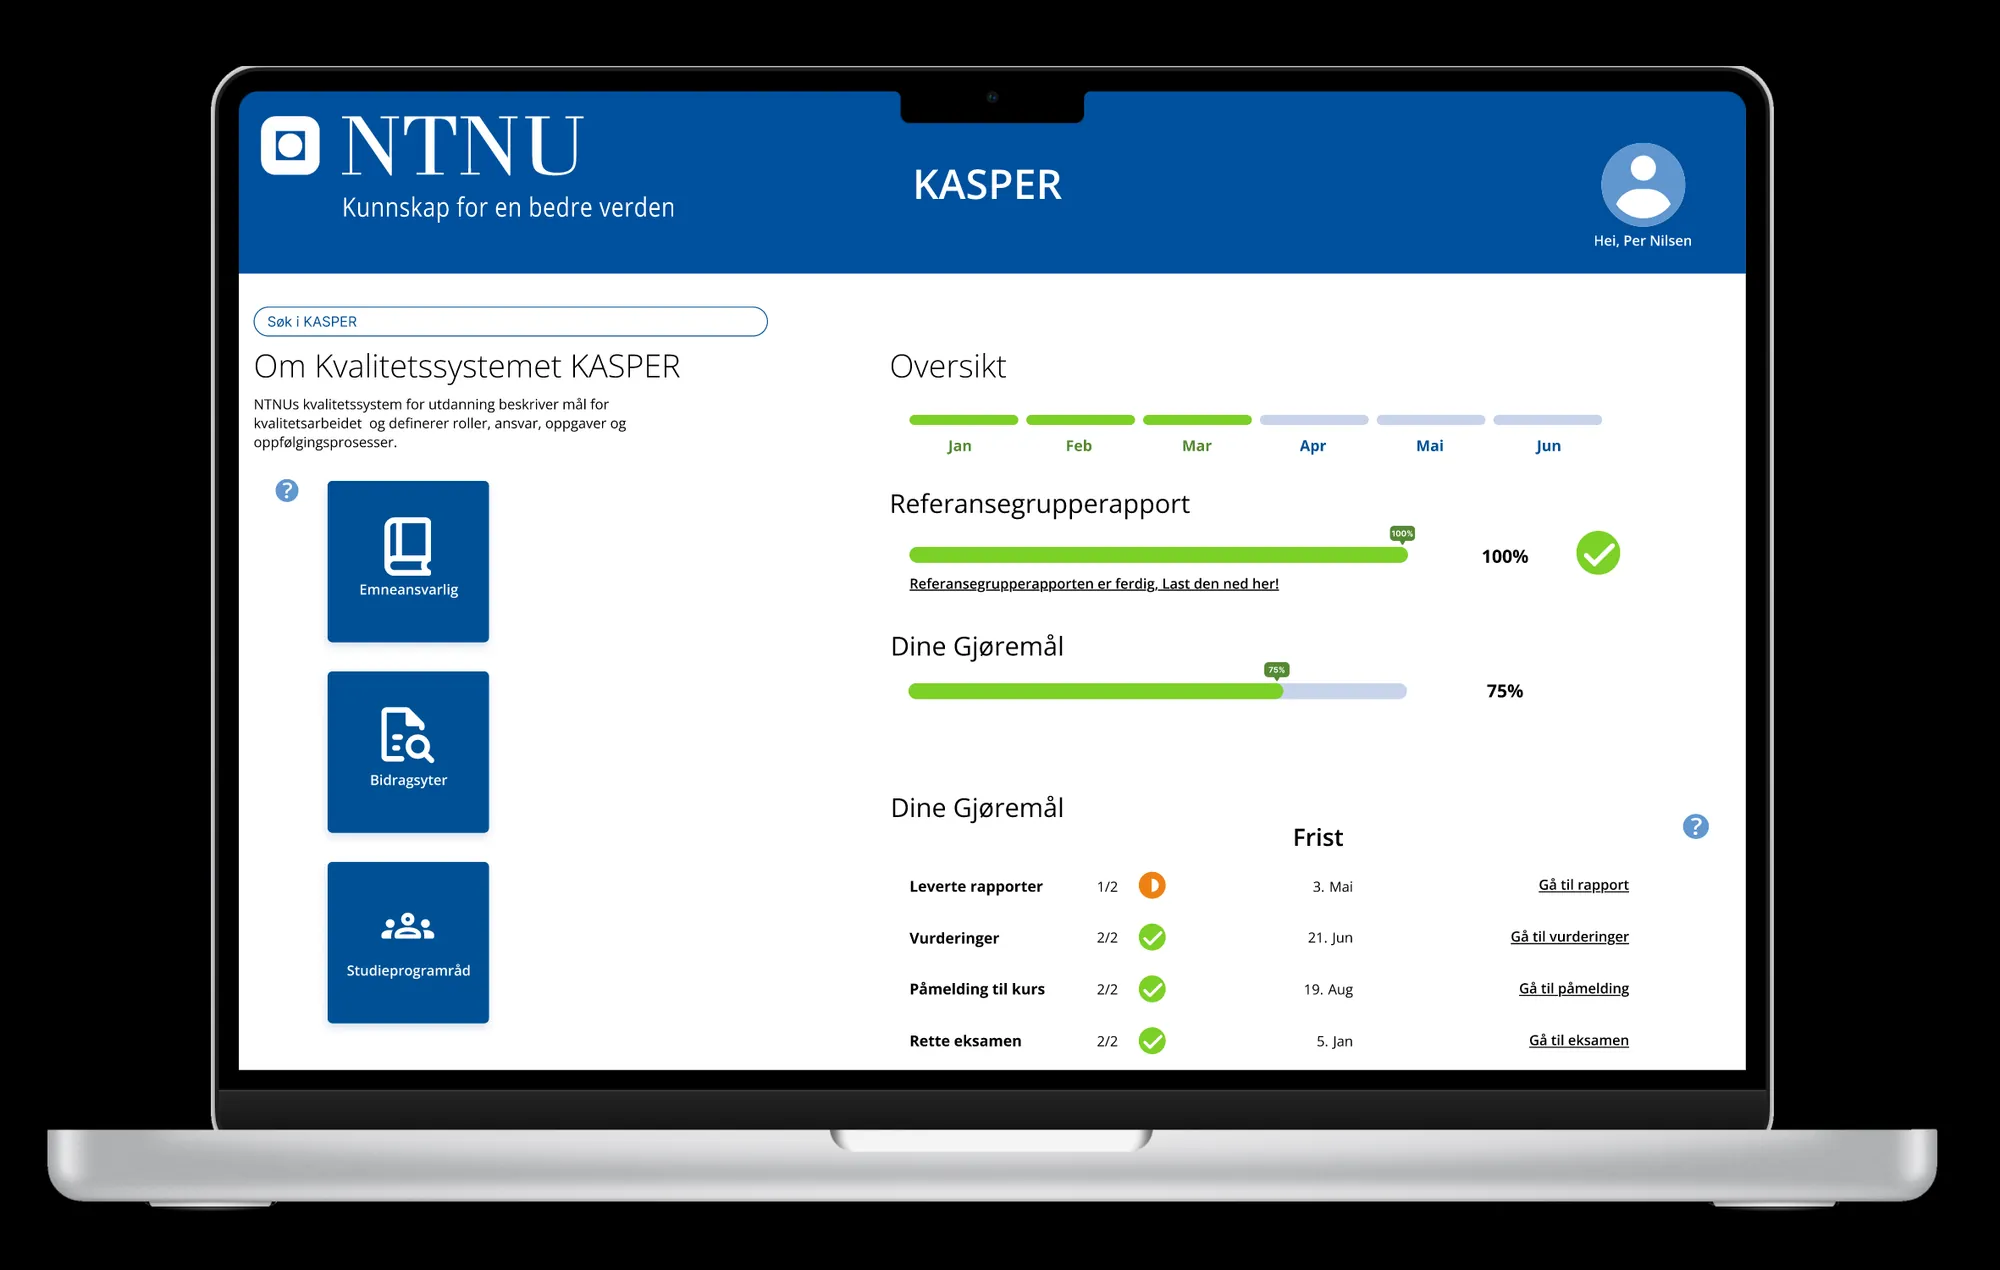Open the Emneansvarlig book tile

coord(408,561)
